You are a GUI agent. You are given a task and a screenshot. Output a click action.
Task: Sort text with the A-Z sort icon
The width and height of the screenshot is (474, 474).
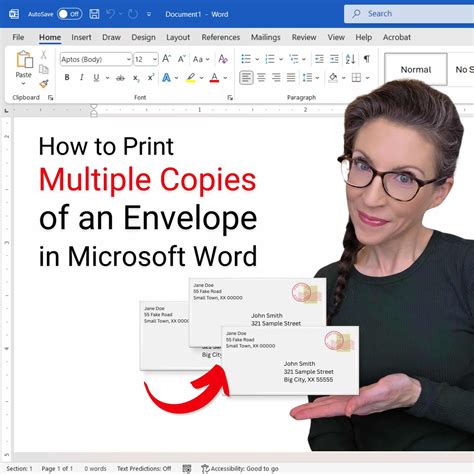click(350, 59)
